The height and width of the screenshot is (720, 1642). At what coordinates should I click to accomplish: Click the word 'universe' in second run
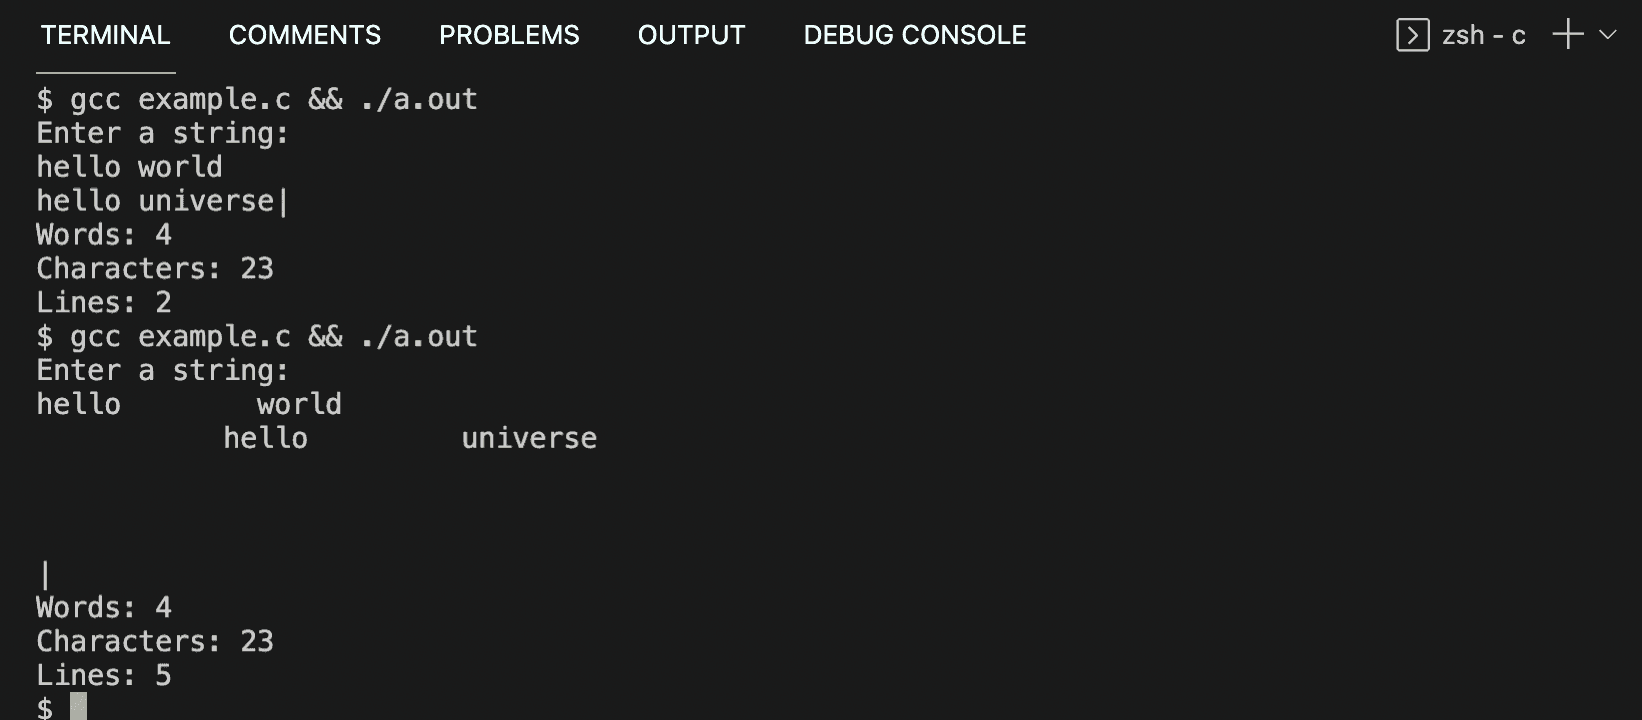pos(529,438)
